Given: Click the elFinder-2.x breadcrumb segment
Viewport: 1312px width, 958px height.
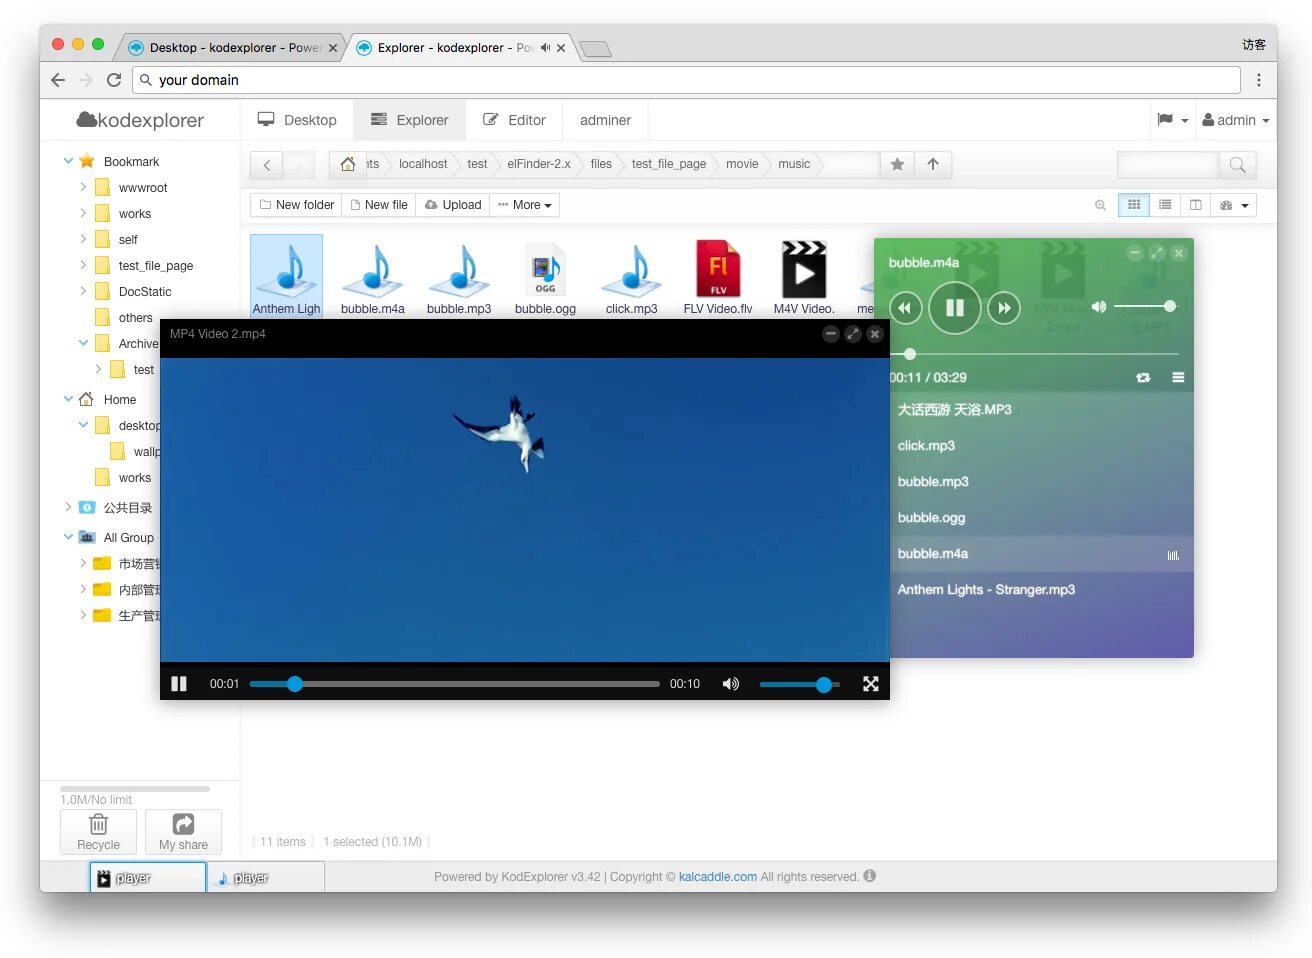Looking at the screenshot, I should tap(538, 164).
